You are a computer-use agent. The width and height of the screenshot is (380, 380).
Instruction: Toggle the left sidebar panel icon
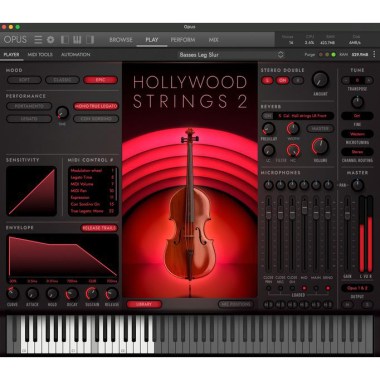(x=65, y=40)
